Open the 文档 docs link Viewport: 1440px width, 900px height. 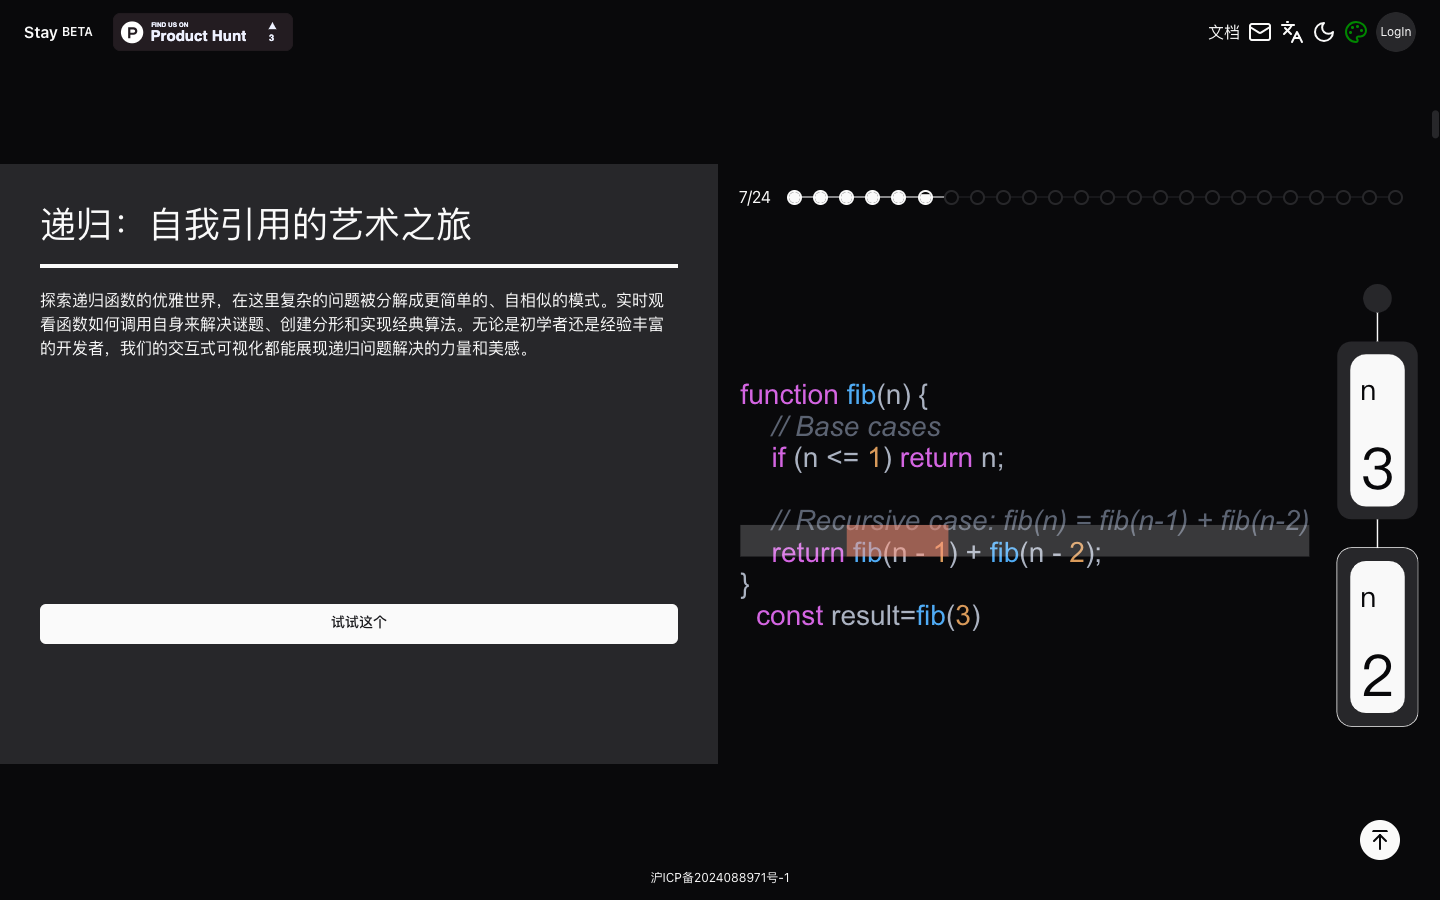click(1223, 32)
